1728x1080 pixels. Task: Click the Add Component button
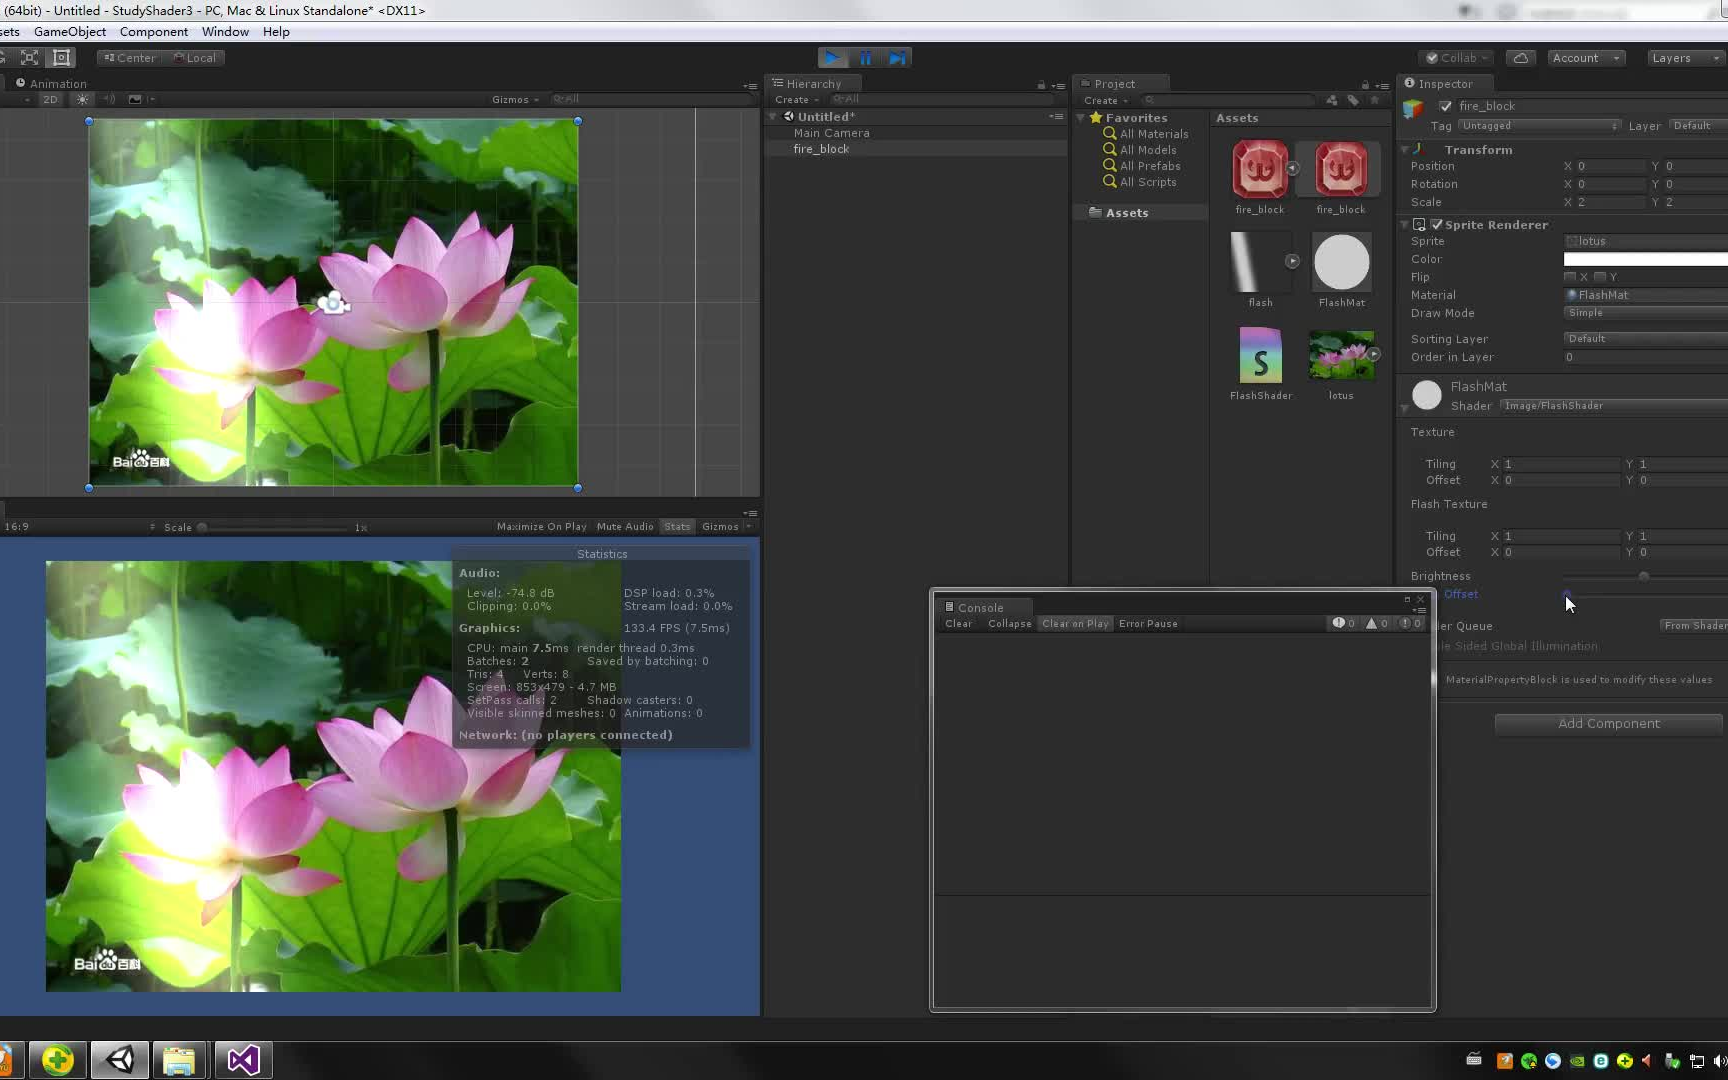tap(1607, 723)
